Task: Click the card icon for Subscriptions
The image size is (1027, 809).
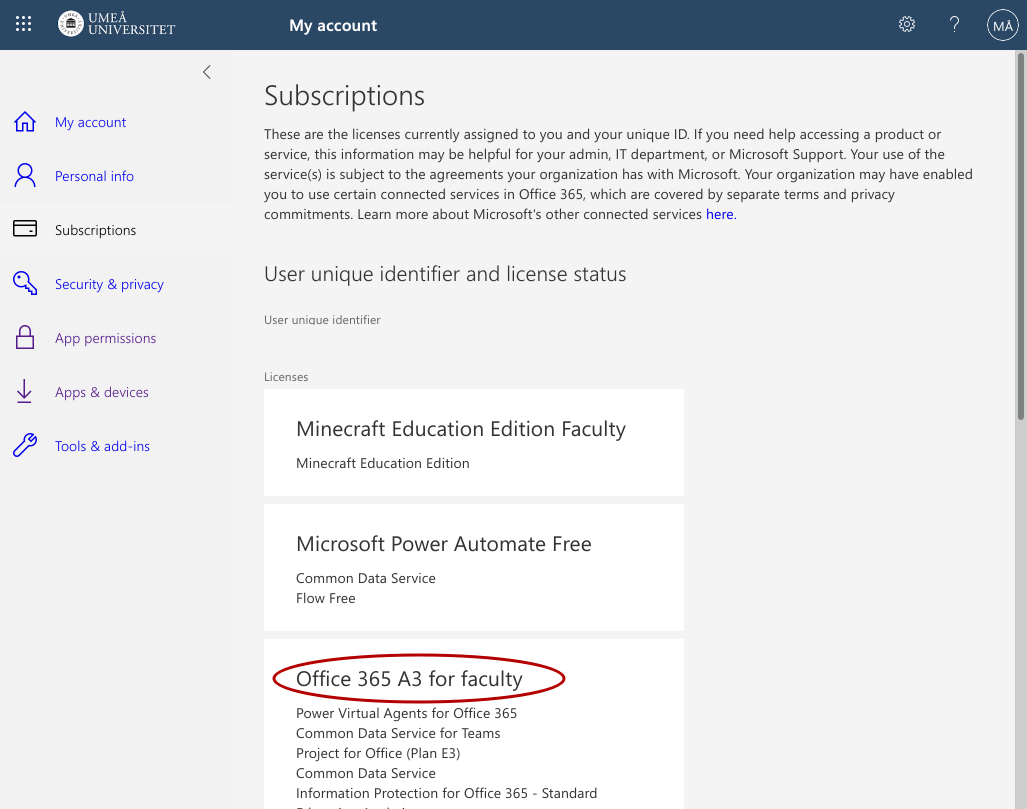Action: point(25,229)
